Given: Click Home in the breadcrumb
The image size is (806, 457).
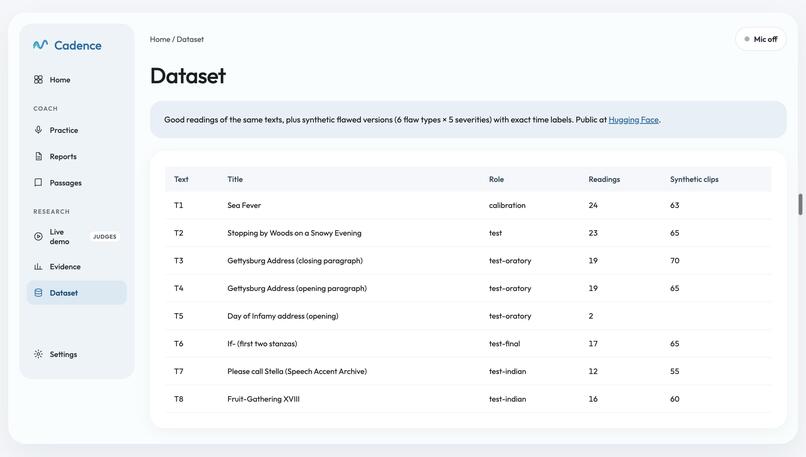Looking at the screenshot, I should tap(160, 39).
